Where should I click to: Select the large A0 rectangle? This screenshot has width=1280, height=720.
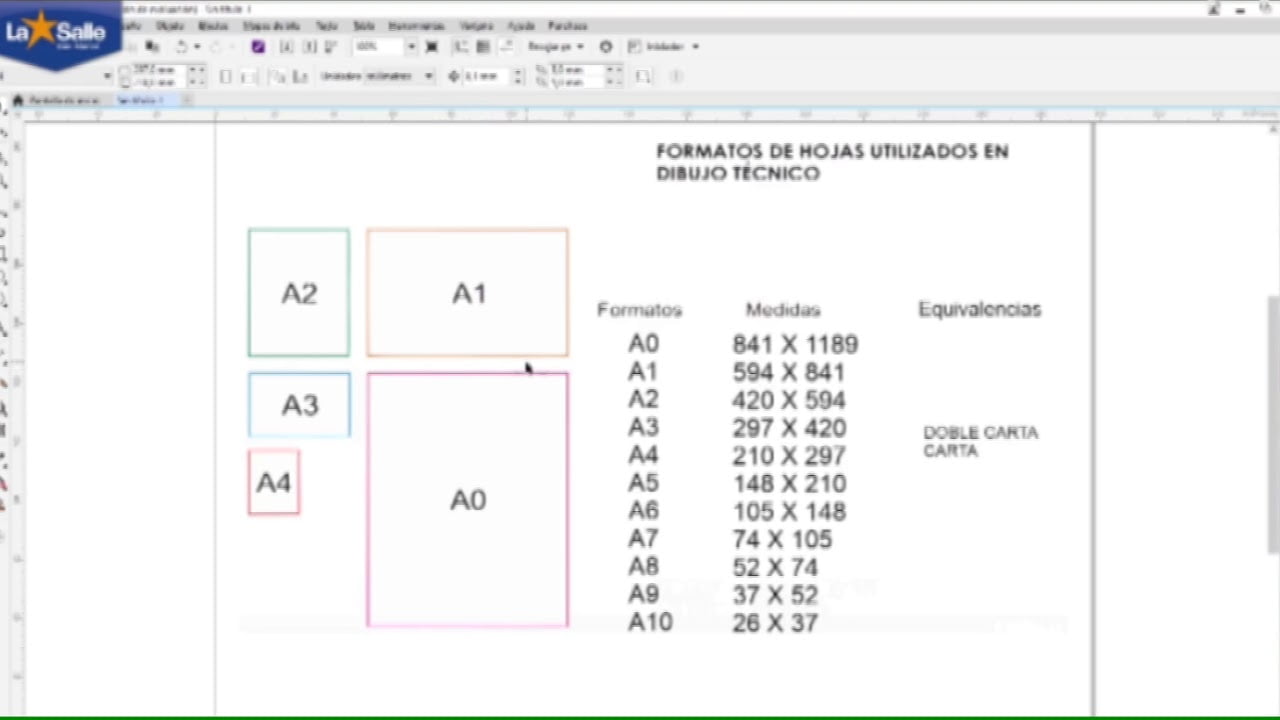pyautogui.click(x=467, y=500)
